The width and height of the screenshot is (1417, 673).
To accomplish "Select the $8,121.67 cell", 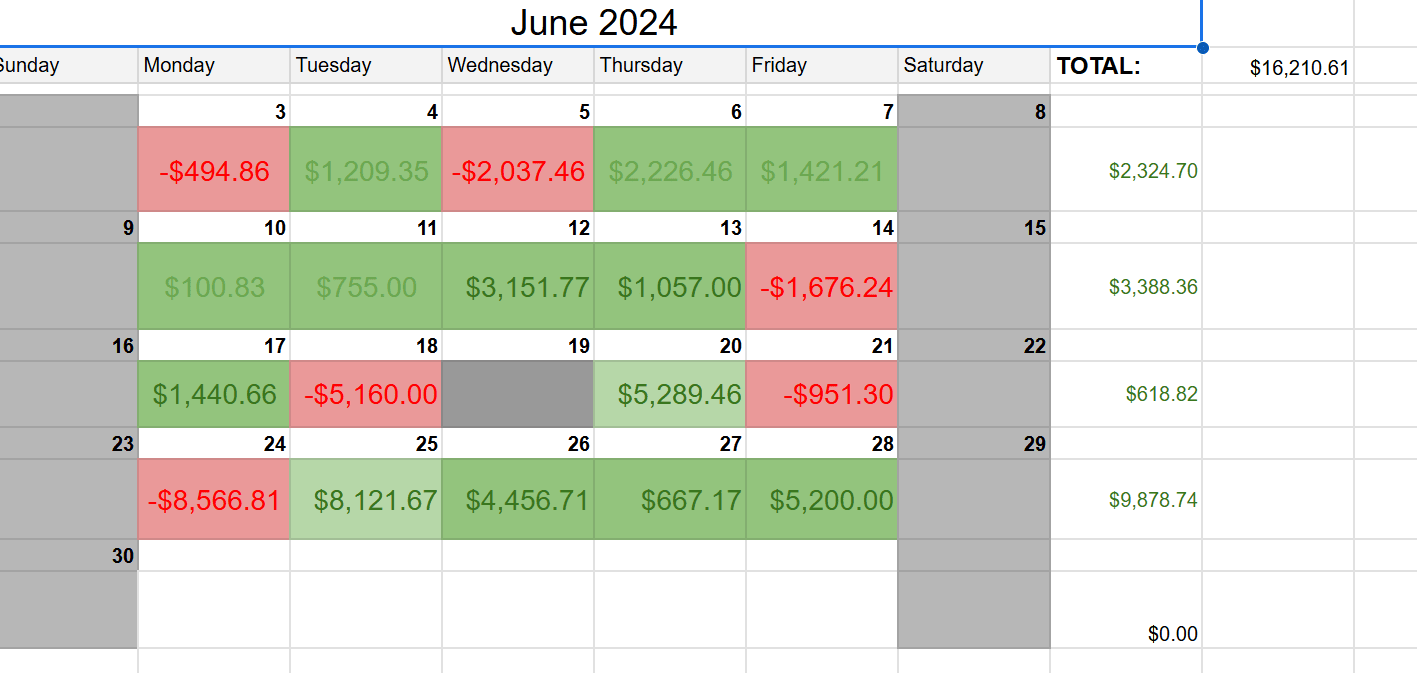I will click(x=366, y=500).
